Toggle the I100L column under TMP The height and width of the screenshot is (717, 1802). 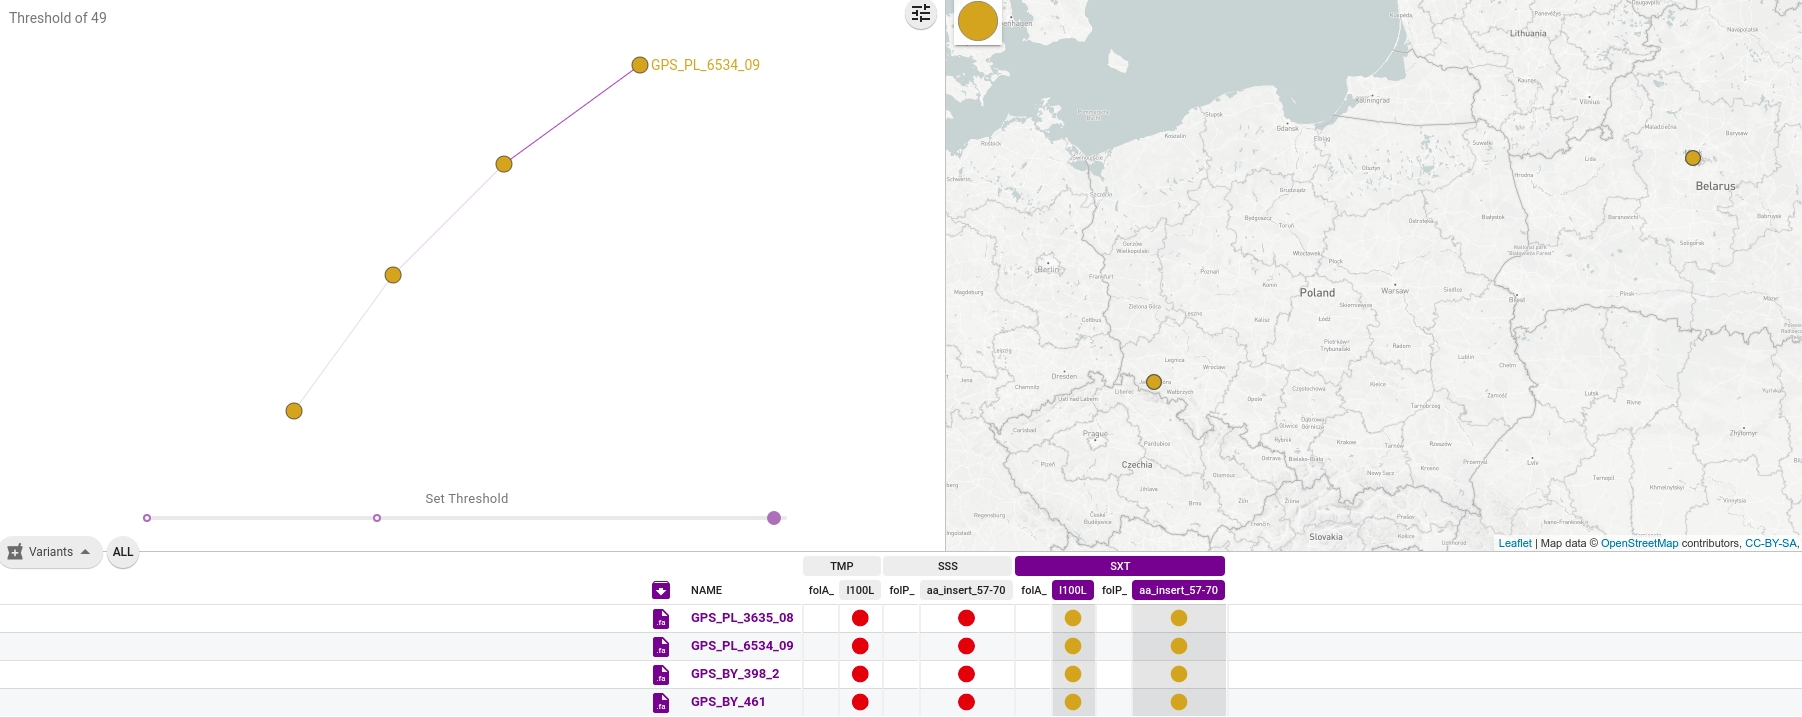tap(859, 590)
